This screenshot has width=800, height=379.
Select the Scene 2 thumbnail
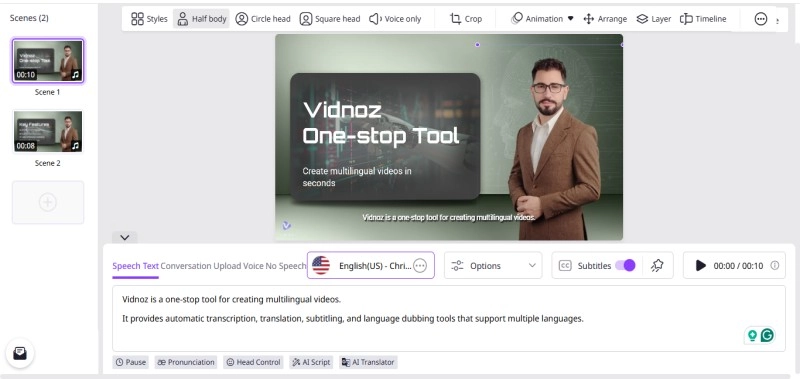click(x=48, y=132)
